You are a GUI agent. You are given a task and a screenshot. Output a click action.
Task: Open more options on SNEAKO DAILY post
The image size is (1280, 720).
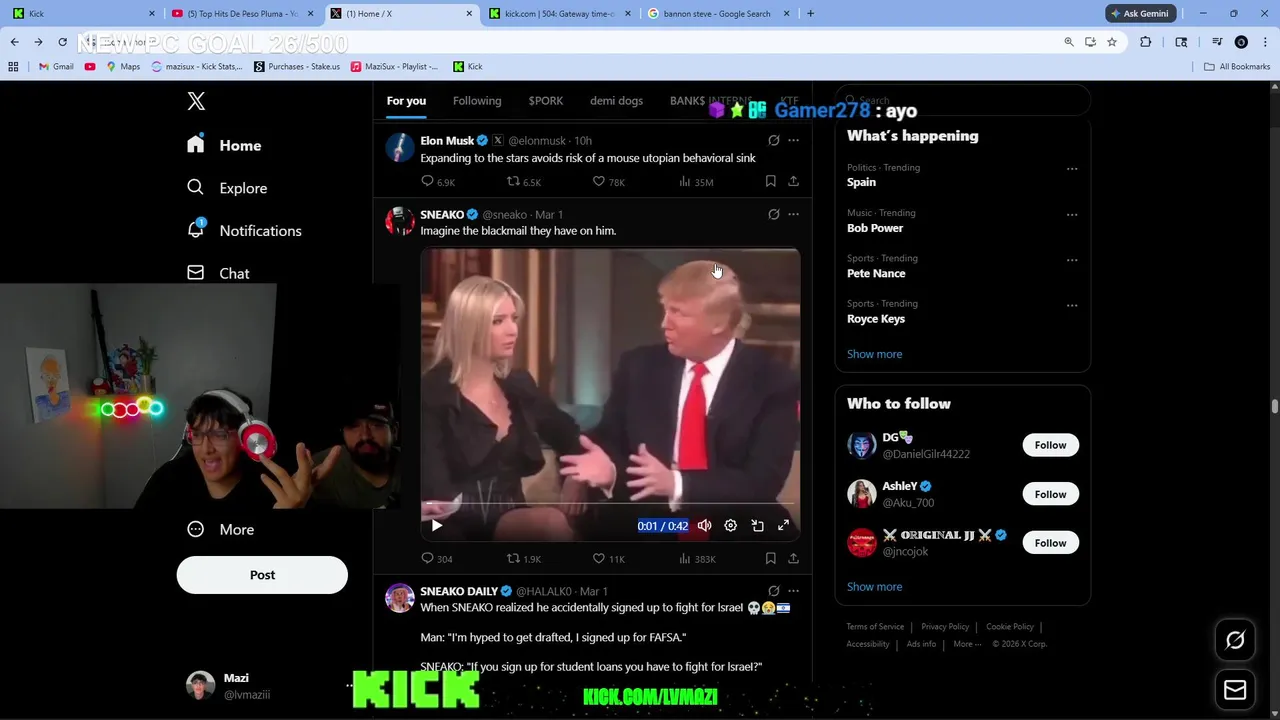[x=793, y=591]
